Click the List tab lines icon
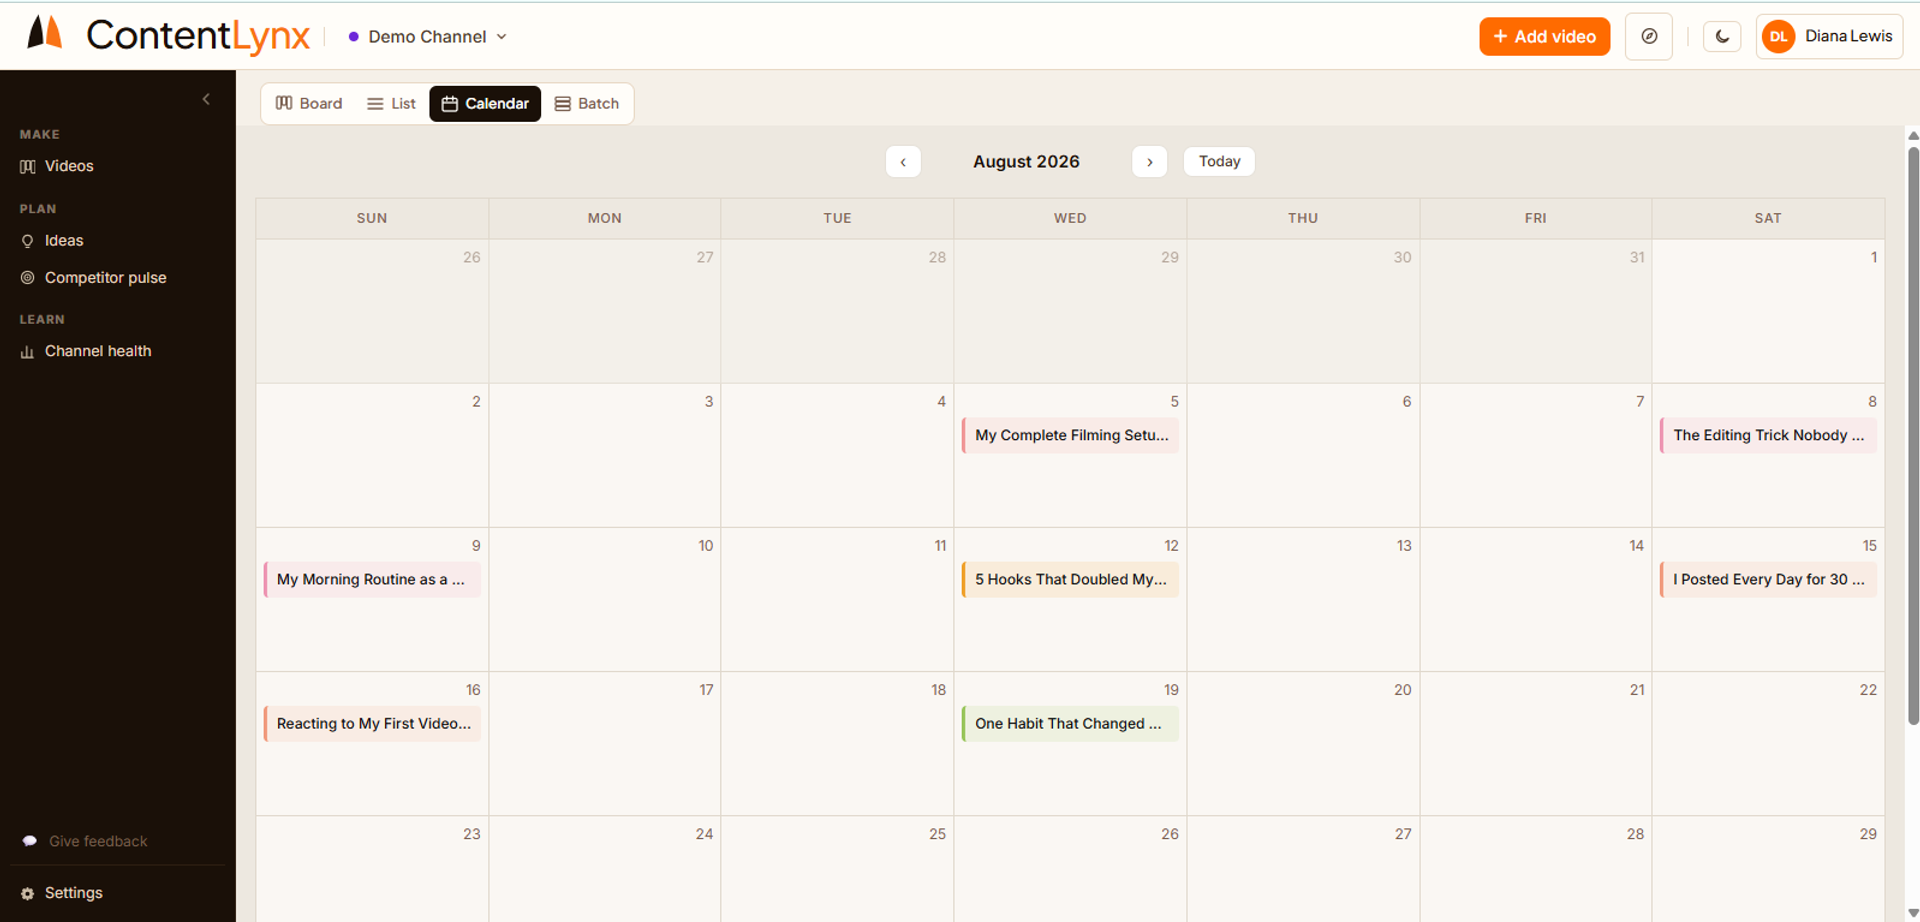The width and height of the screenshot is (1920, 922). point(375,104)
